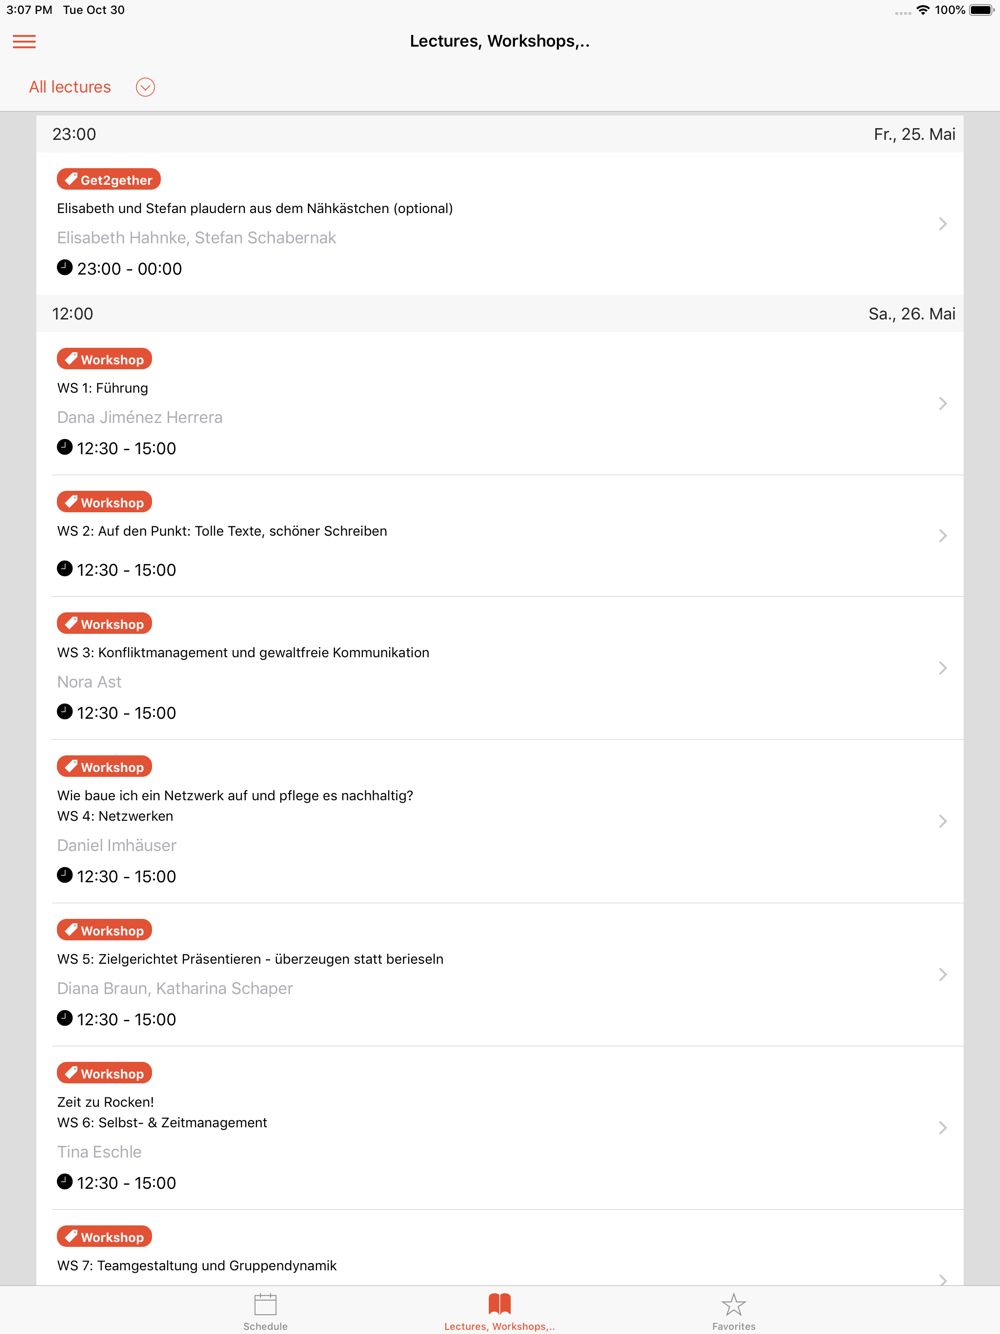Open details chevron for WS 2 Tolle Texte

pos(942,536)
